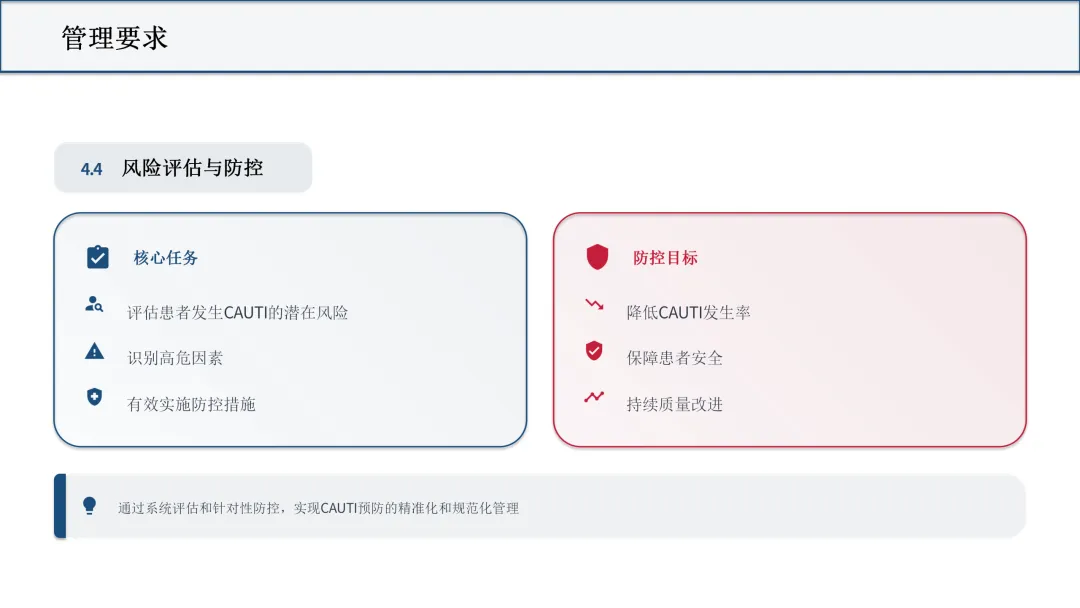Select the text 识别高危因素
This screenshot has height=608, width=1080.
(x=175, y=358)
